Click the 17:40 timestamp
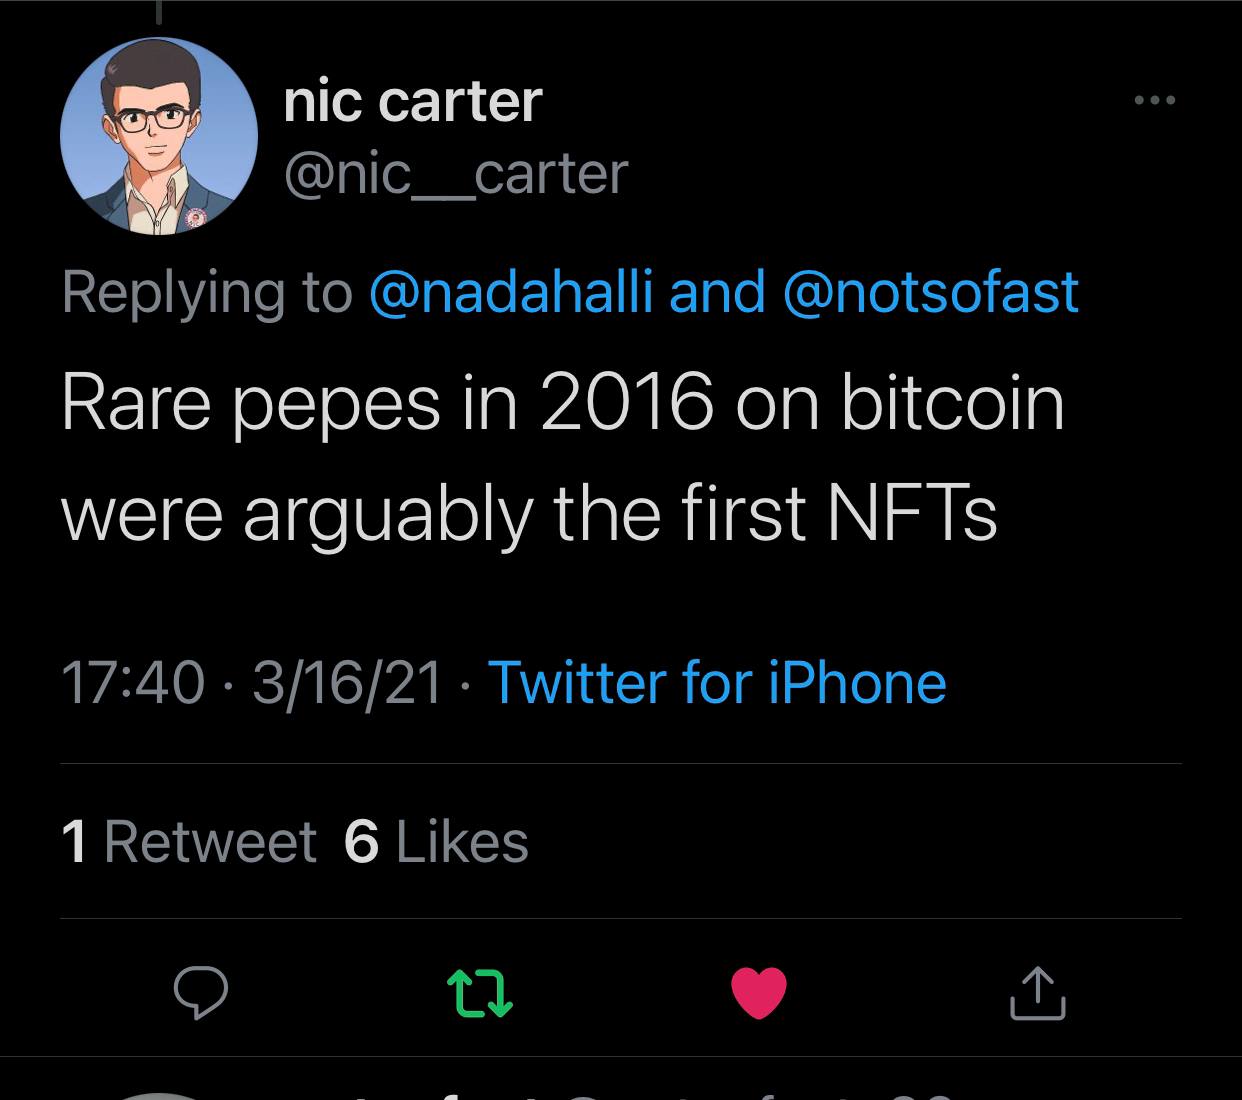 [x=132, y=683]
